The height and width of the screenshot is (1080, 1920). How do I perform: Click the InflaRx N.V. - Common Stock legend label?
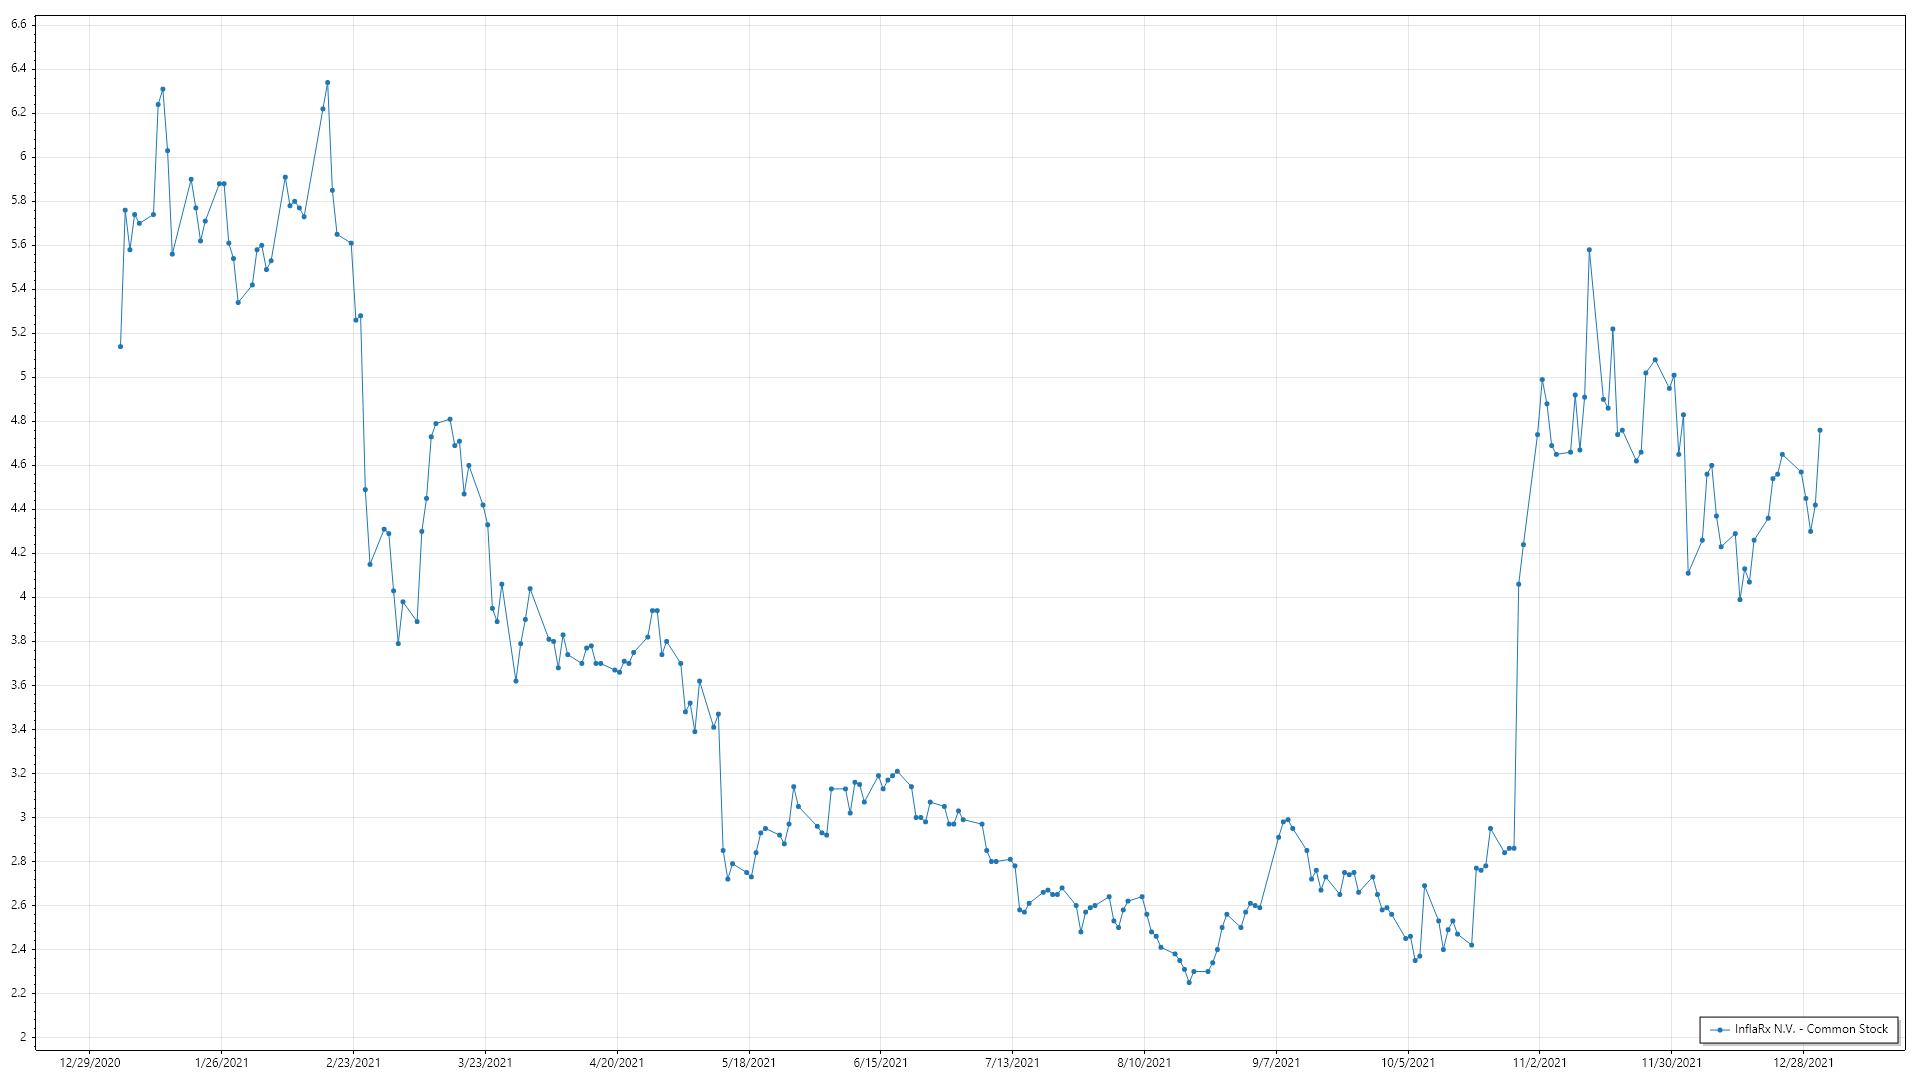[1811, 1029]
